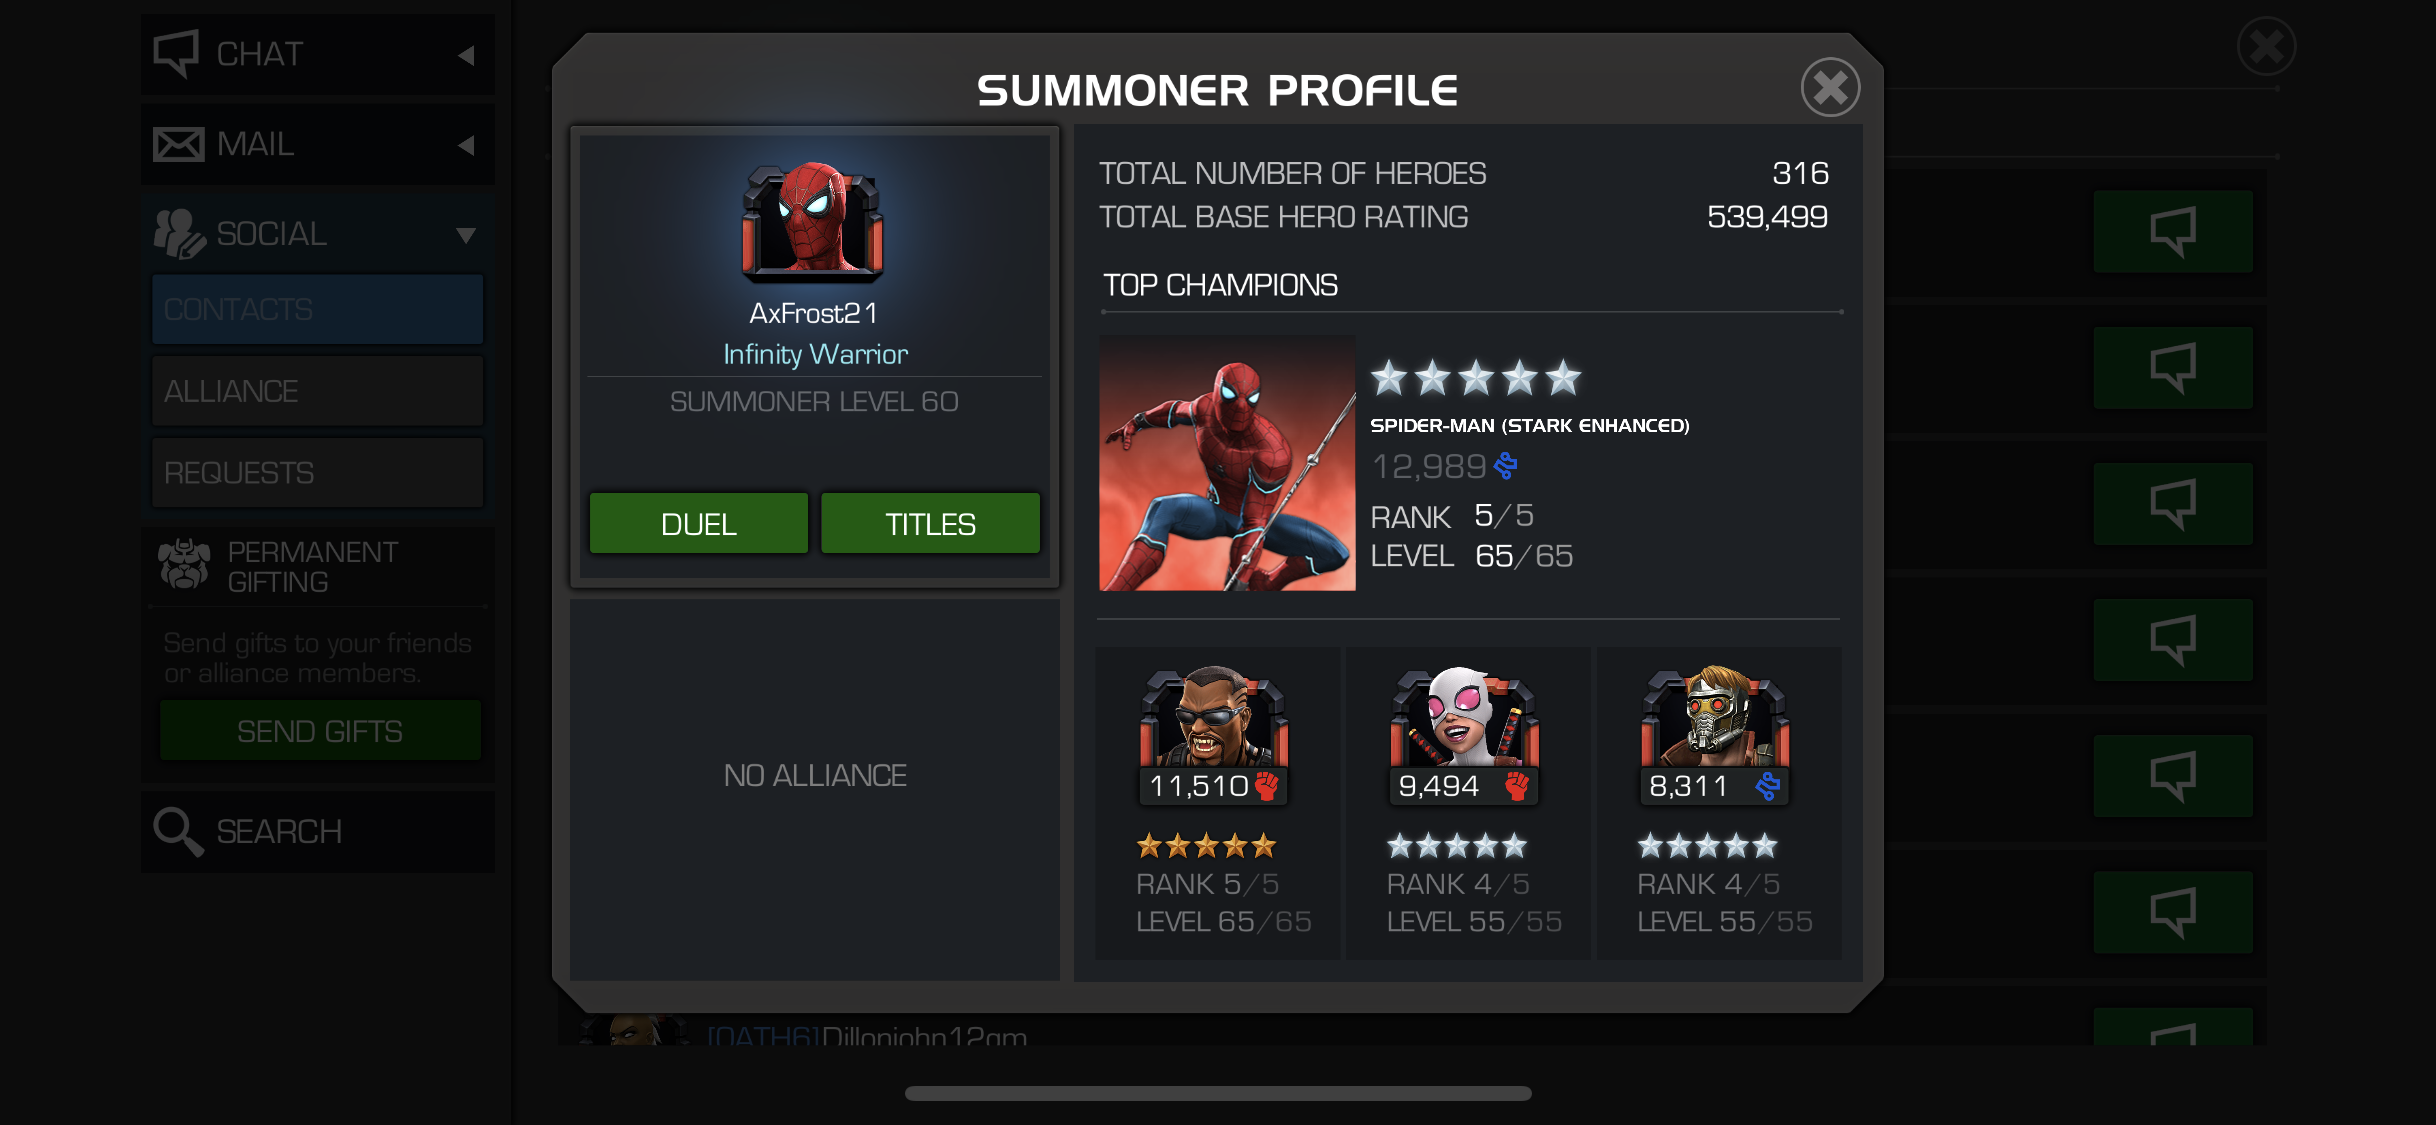The image size is (2436, 1125).
Task: Click the Social people icon
Action: (x=179, y=234)
